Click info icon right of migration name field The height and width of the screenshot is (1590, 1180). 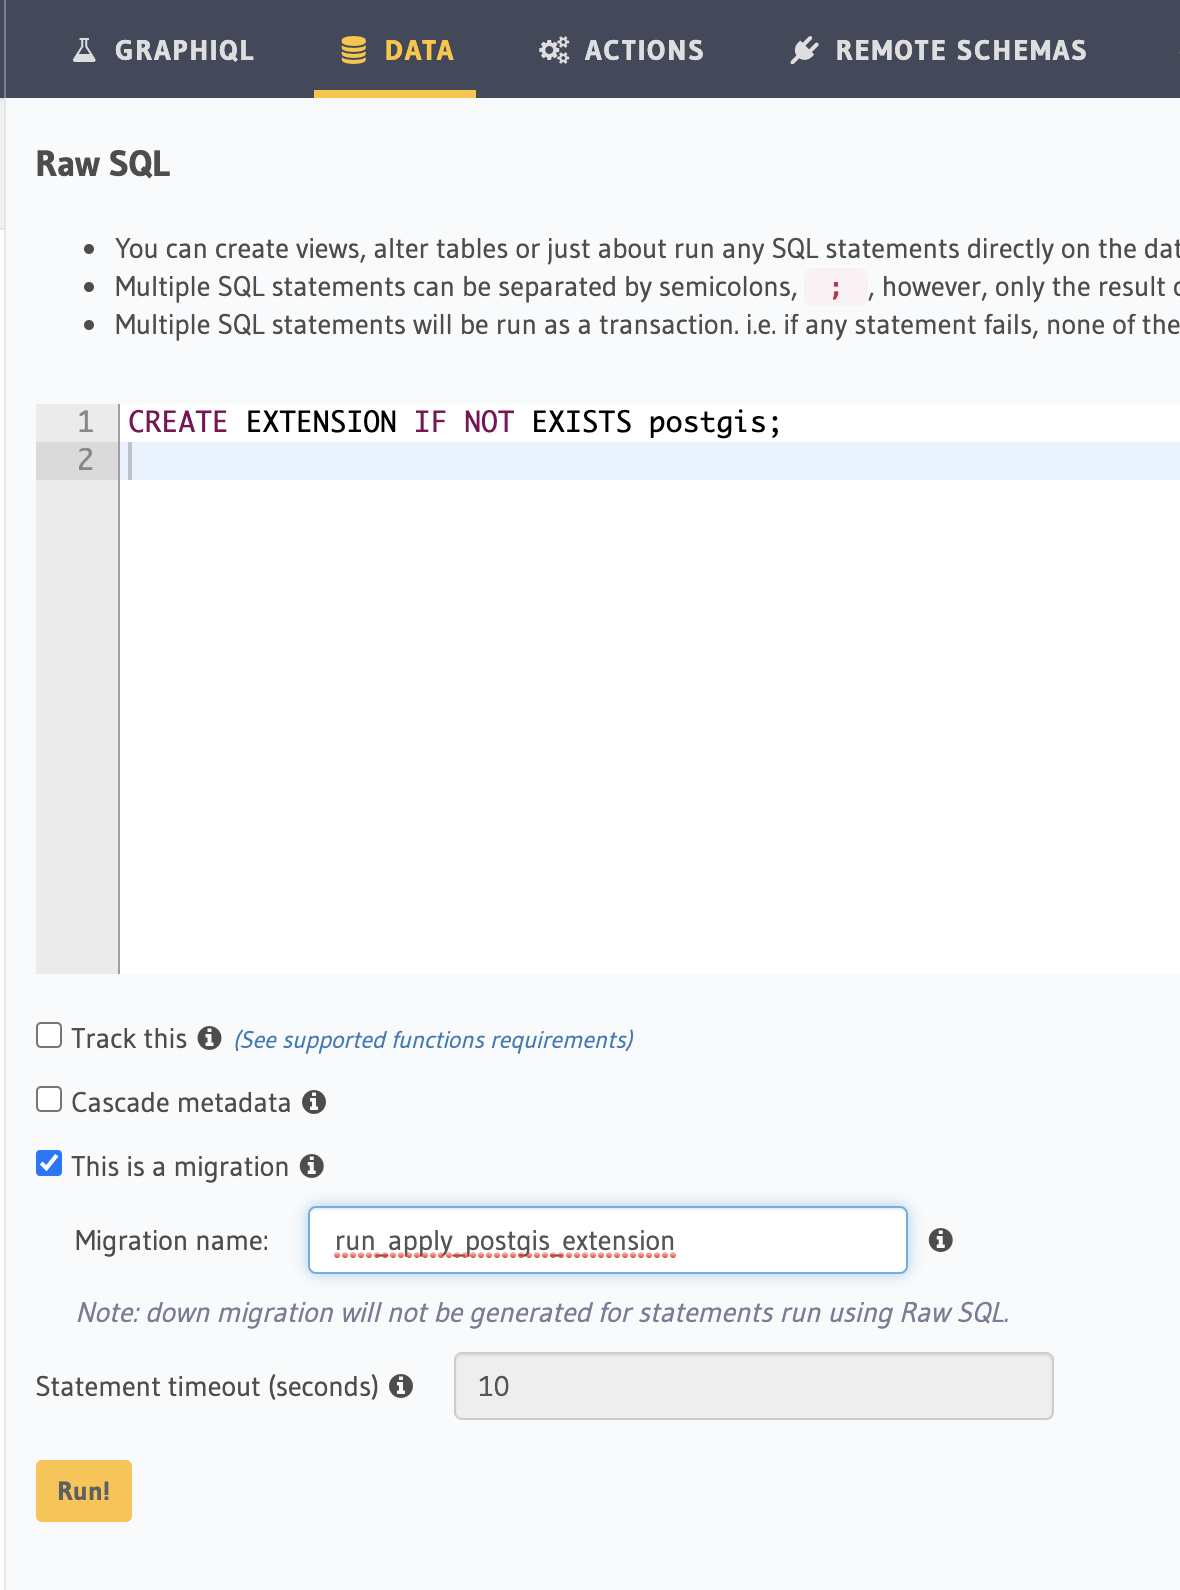[940, 1240]
